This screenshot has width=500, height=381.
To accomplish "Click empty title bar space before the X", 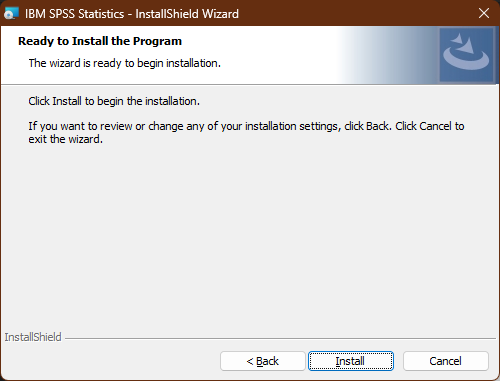I will pyautogui.click(x=357, y=13).
